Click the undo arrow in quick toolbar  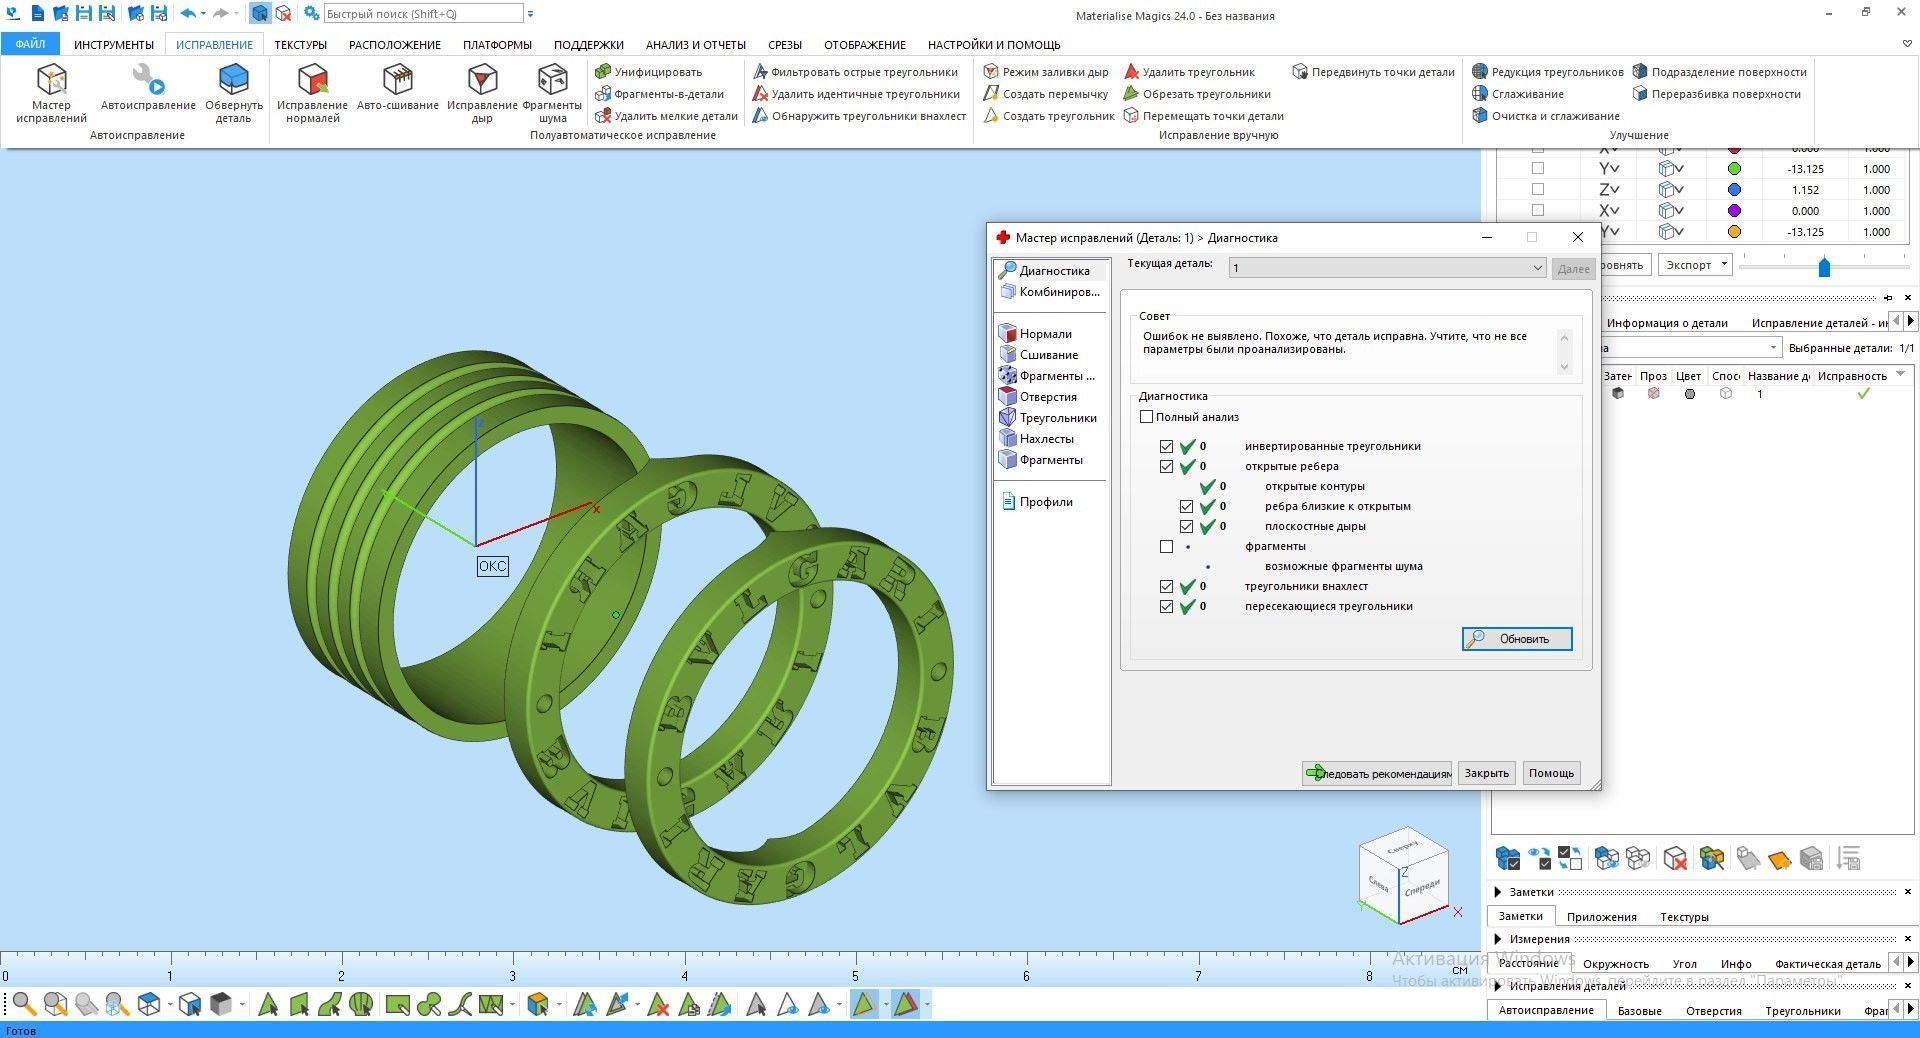point(187,14)
